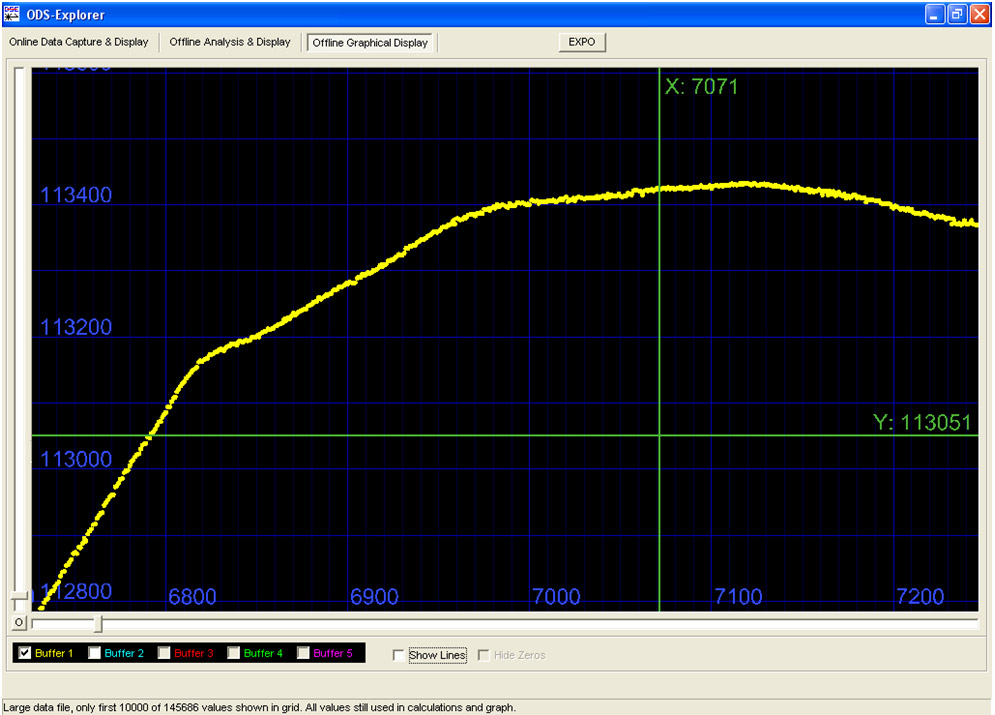Toggle Buffer 1 checkbox

tap(25, 652)
